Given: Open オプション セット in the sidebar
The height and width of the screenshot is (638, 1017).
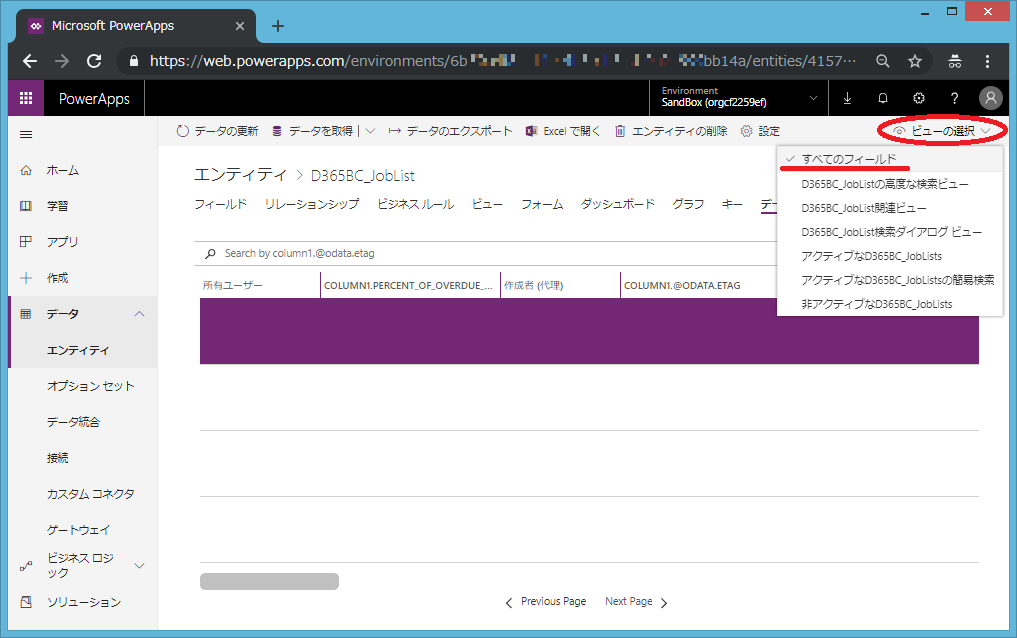Looking at the screenshot, I should click(x=91, y=386).
